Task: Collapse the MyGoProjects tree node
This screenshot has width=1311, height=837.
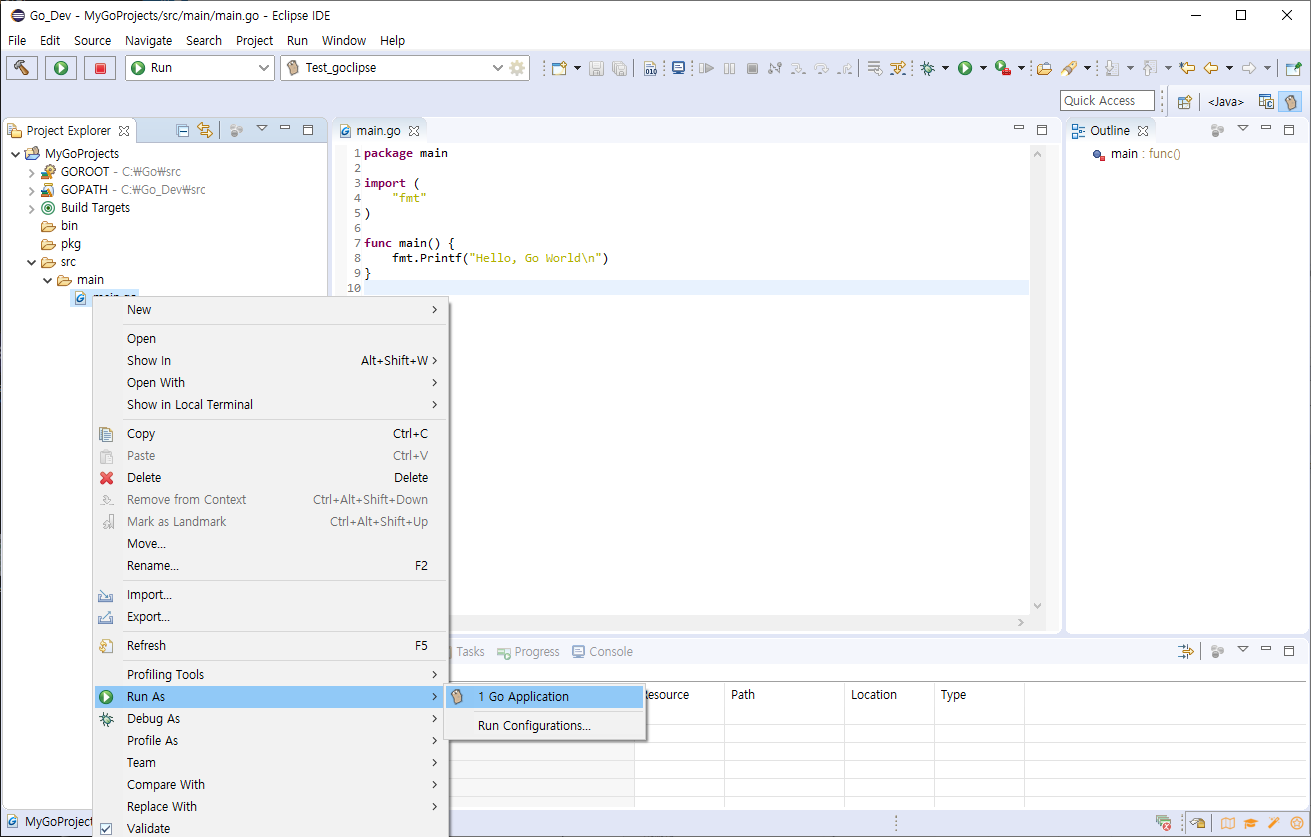Action: 15,154
